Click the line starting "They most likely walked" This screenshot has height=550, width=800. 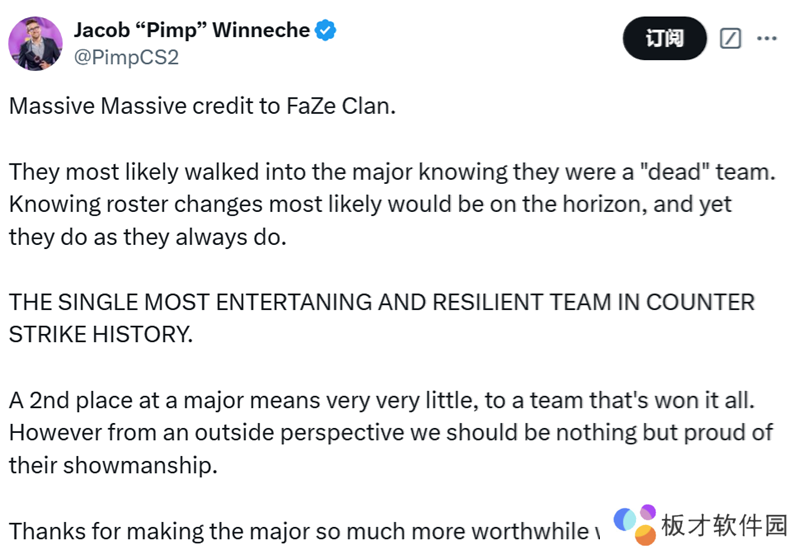tap(390, 171)
